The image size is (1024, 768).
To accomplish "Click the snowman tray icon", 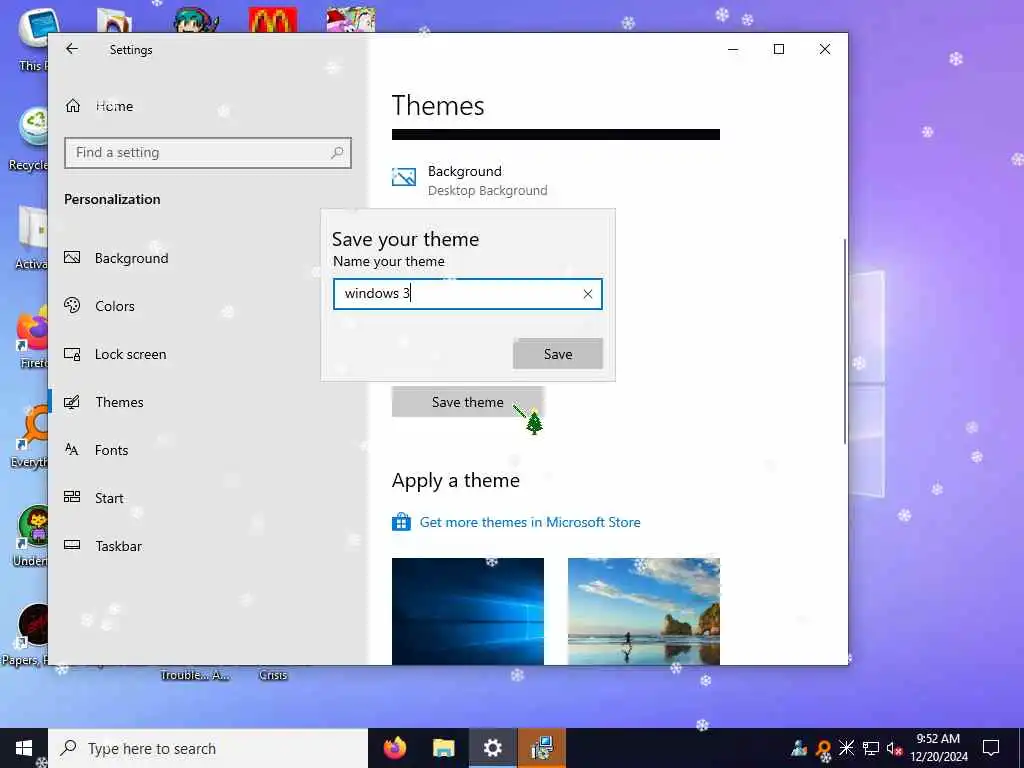I will pyautogui.click(x=799, y=748).
